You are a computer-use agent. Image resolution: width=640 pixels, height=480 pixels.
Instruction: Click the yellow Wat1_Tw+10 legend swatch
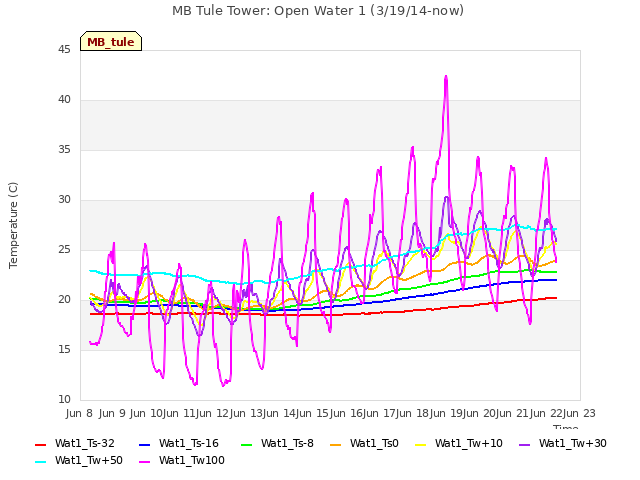[x=421, y=444]
